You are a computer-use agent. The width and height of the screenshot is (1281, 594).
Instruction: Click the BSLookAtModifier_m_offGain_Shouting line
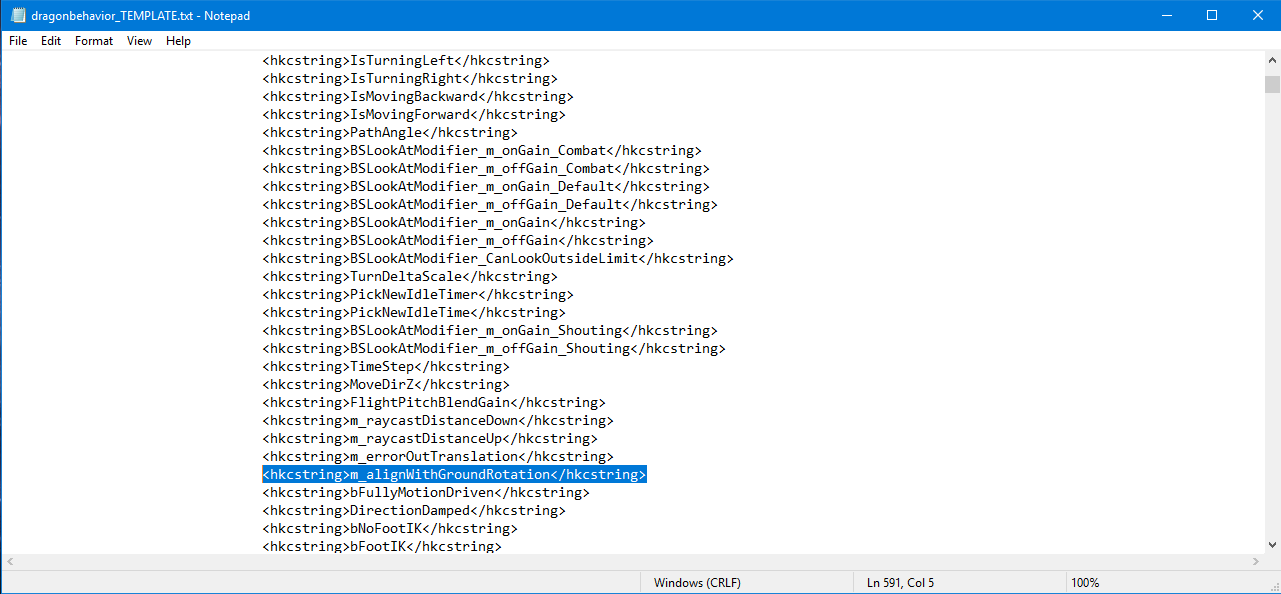[494, 349]
